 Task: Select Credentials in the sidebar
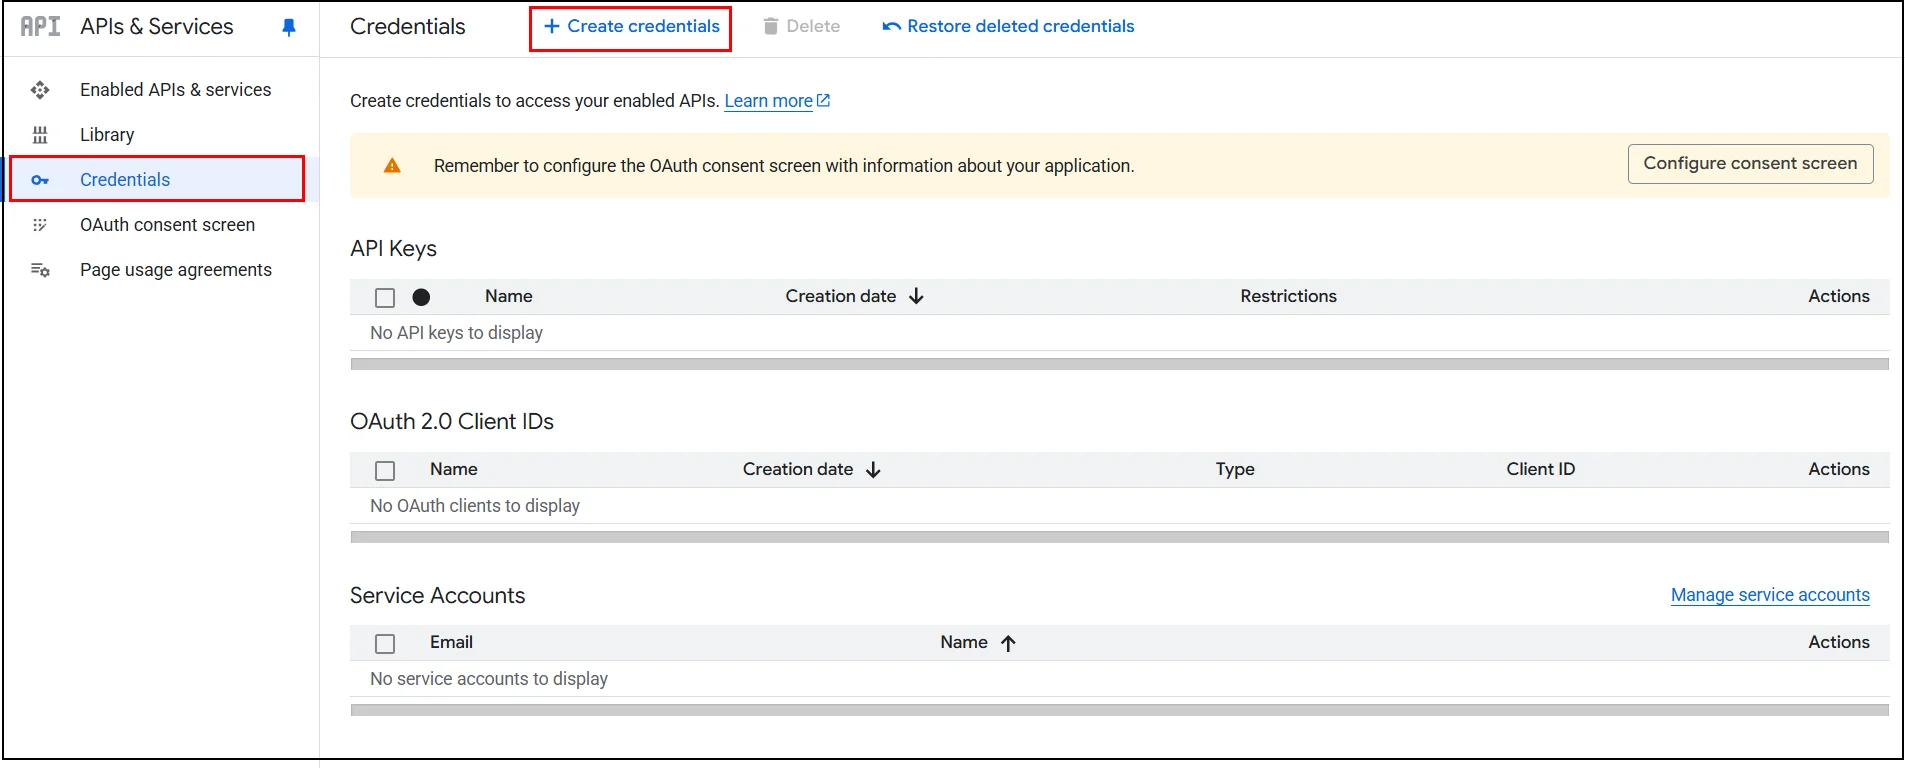pyautogui.click(x=125, y=180)
